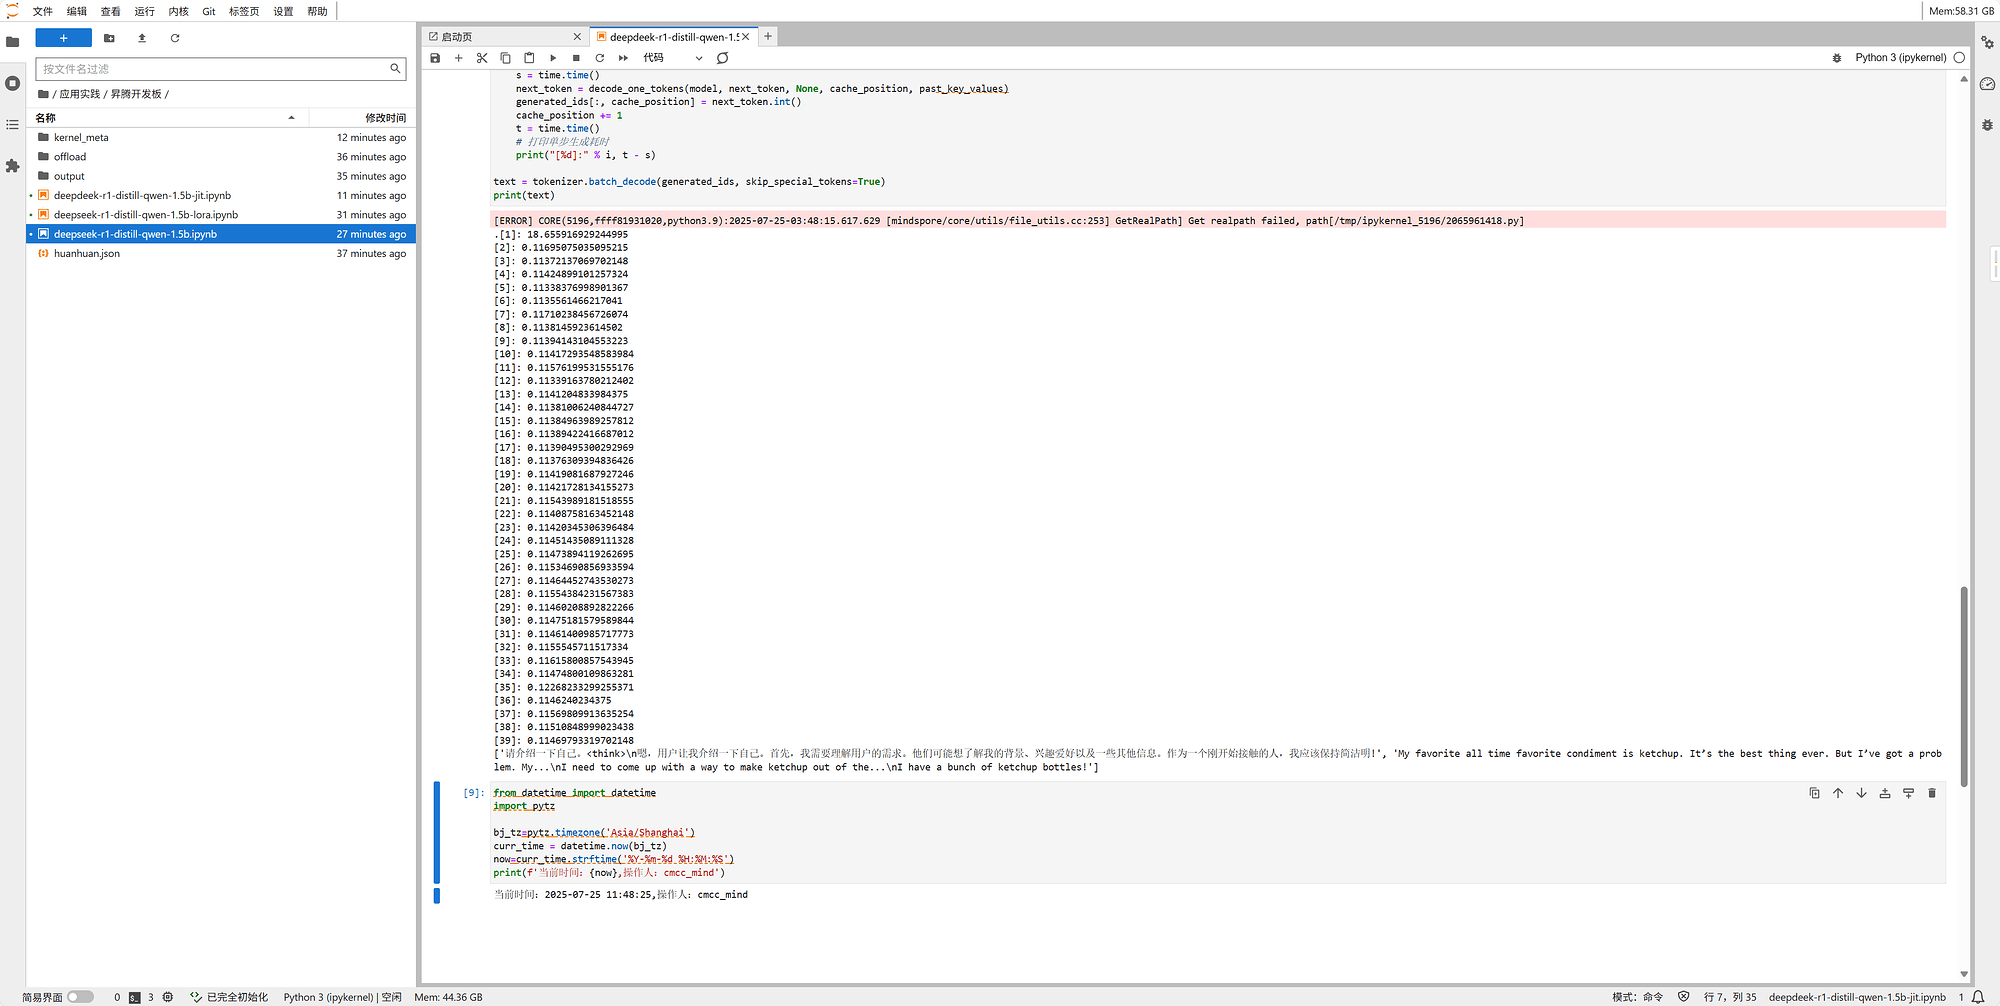Interrupt the kernel with the stop icon
This screenshot has width=2000, height=1006.
point(576,58)
